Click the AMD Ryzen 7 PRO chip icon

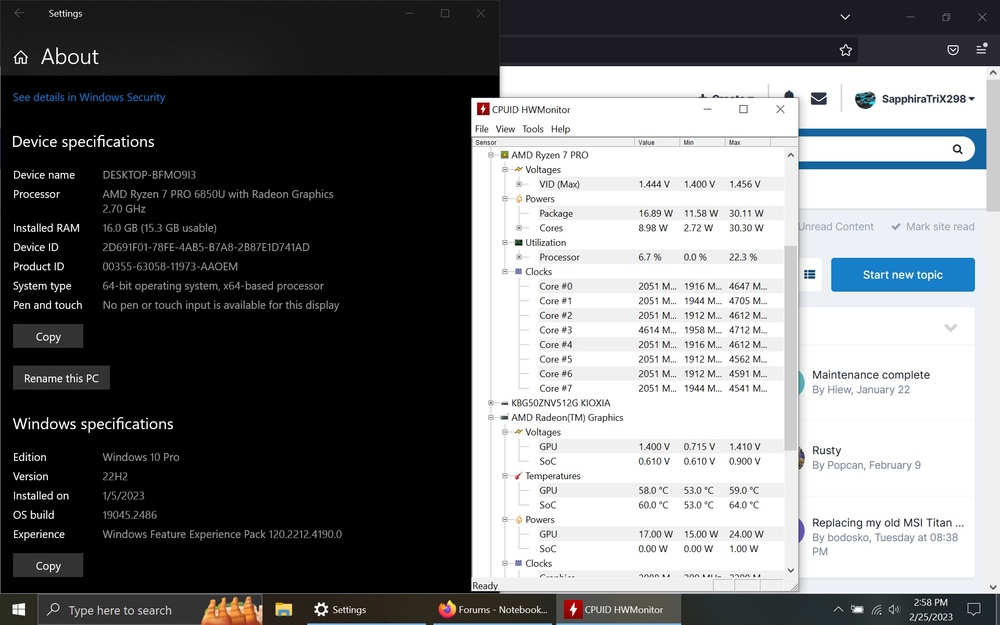(x=504, y=155)
